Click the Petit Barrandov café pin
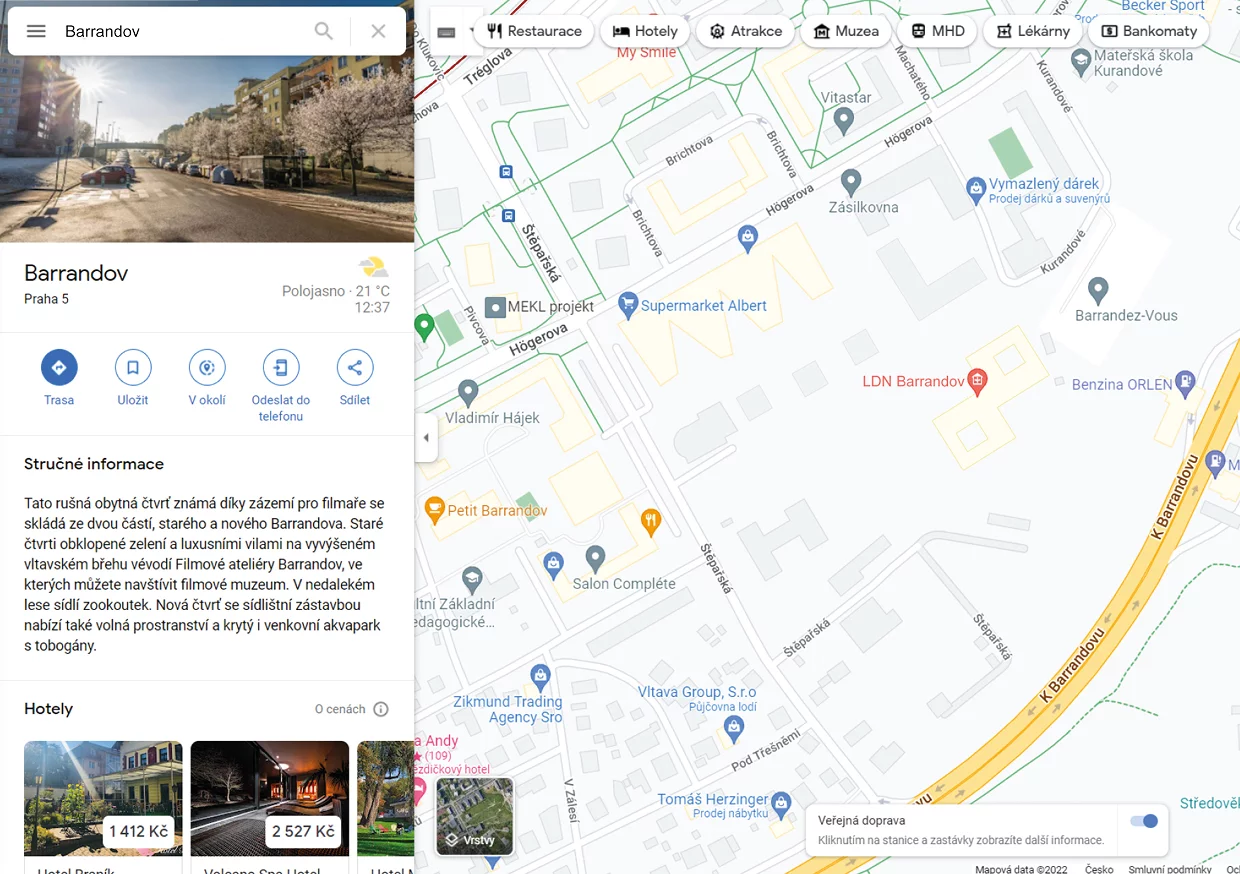Viewport: 1240px width, 874px height. tap(434, 508)
